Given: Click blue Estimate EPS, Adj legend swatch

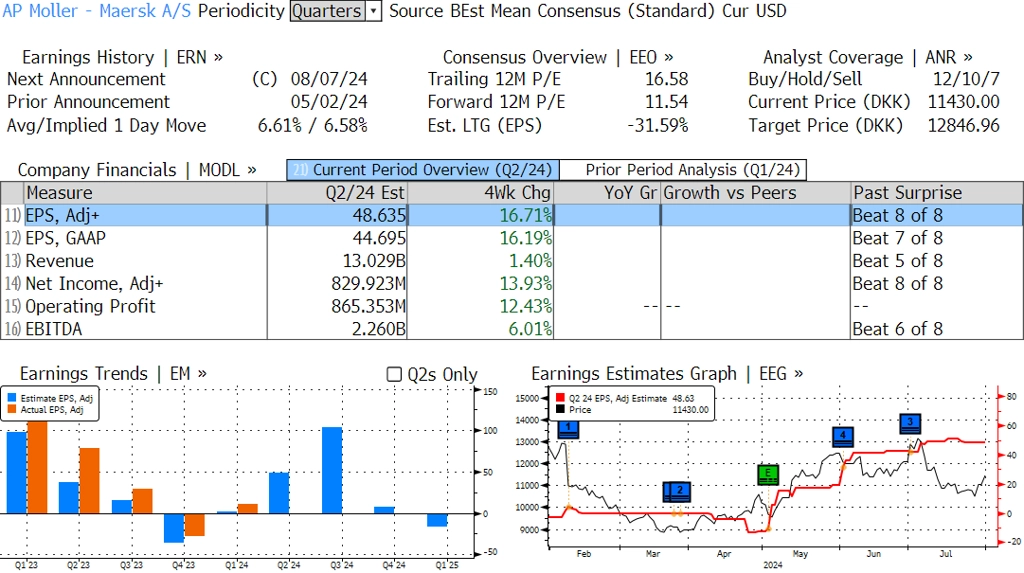Looking at the screenshot, I should pyautogui.click(x=12, y=398).
